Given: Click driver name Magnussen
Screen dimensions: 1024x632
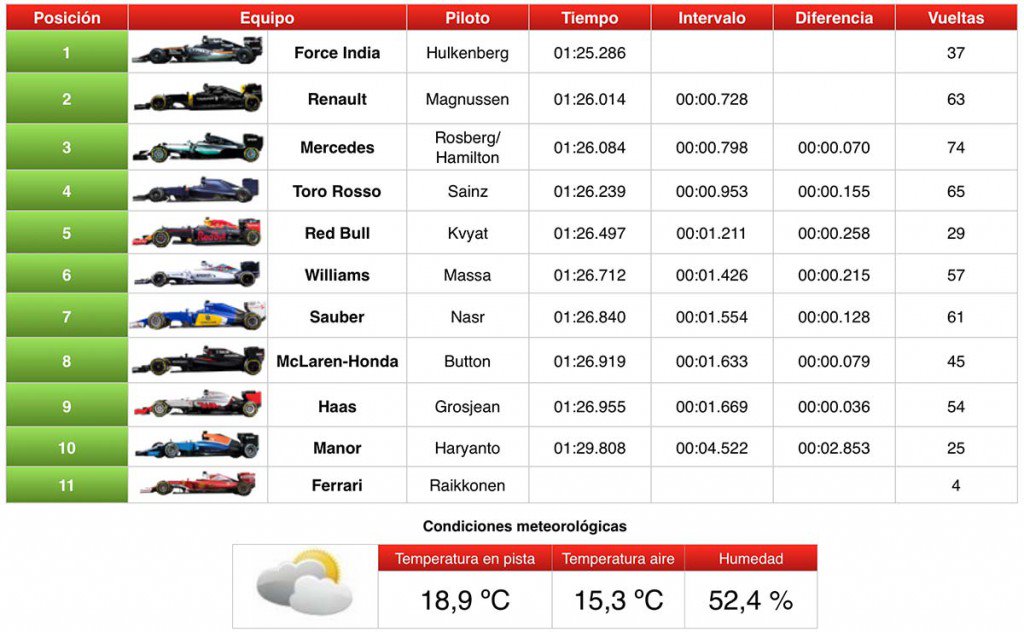Looking at the screenshot, I should click(x=468, y=99).
